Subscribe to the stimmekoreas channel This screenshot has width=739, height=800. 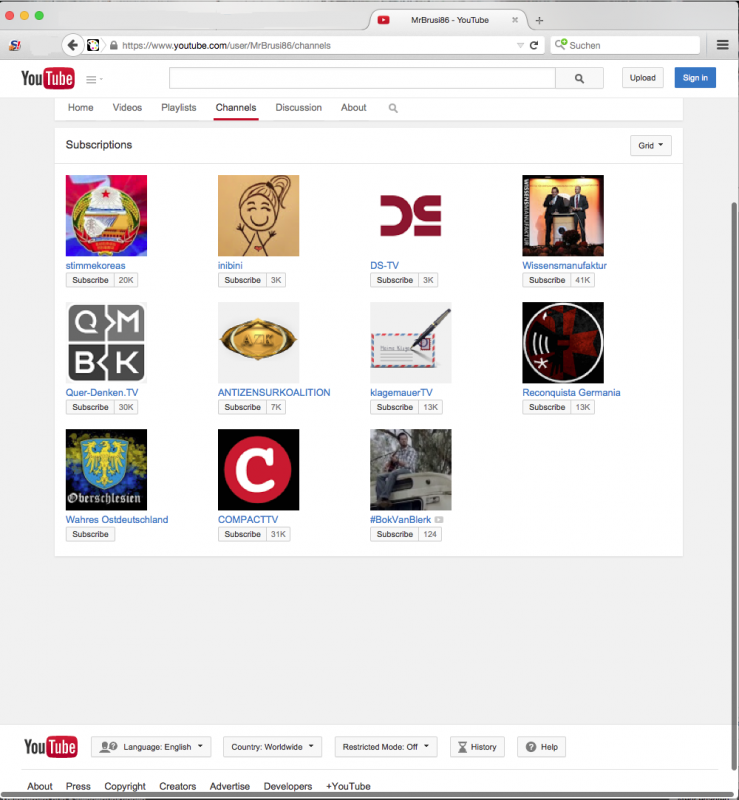point(90,280)
